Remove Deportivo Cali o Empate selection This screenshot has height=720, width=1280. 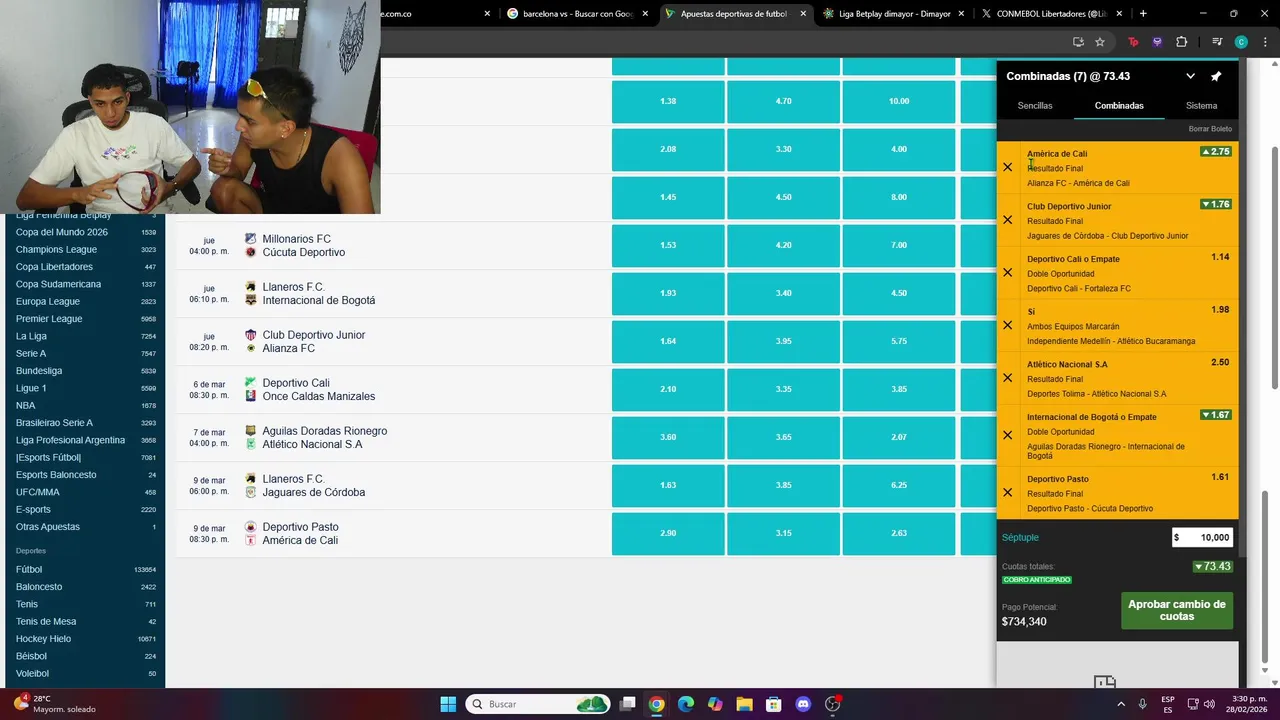tap(1007, 273)
